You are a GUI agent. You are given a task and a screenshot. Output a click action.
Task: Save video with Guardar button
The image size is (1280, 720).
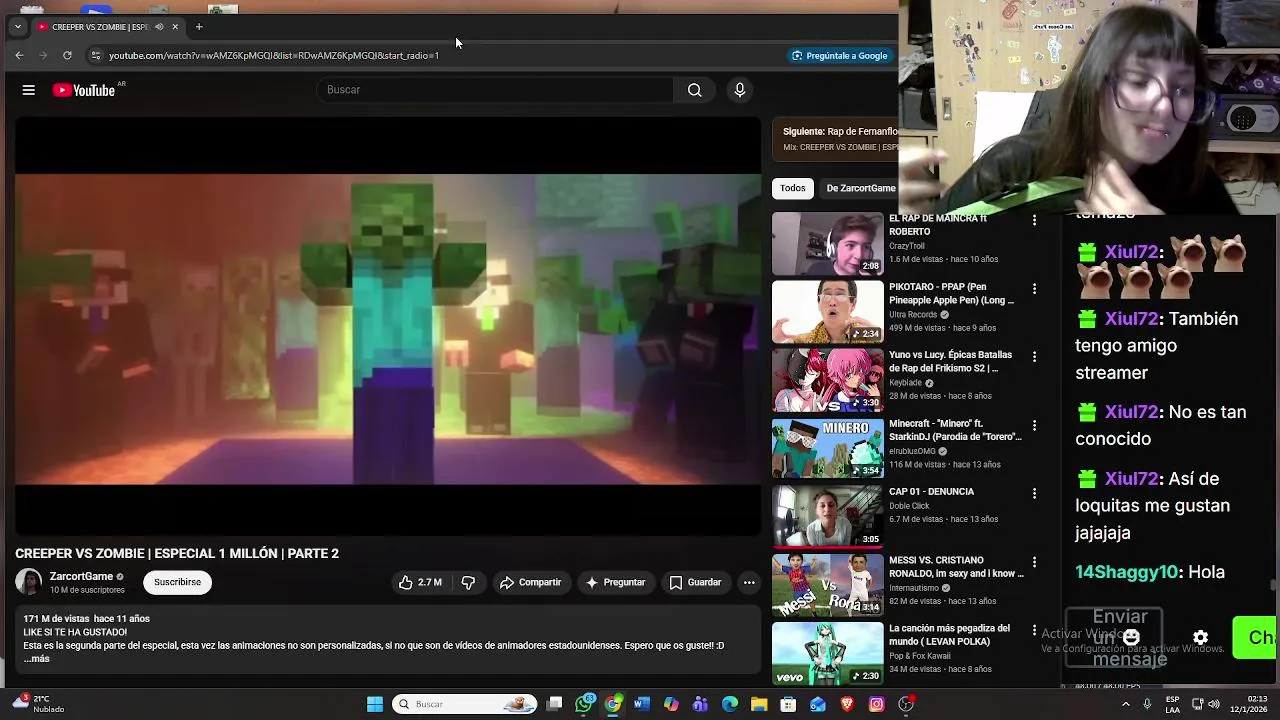[x=695, y=582]
